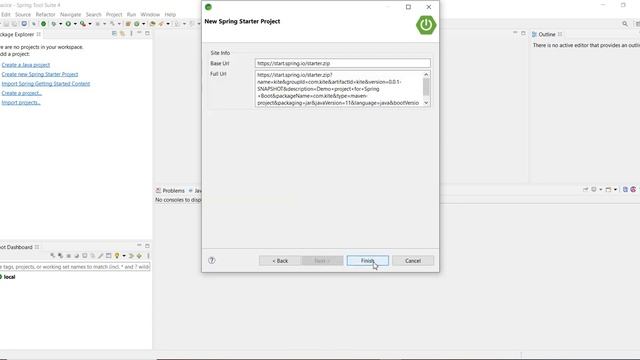This screenshot has height=360, width=640.
Task: Open Package Explorer view menu icon
Action: tap(131, 33)
